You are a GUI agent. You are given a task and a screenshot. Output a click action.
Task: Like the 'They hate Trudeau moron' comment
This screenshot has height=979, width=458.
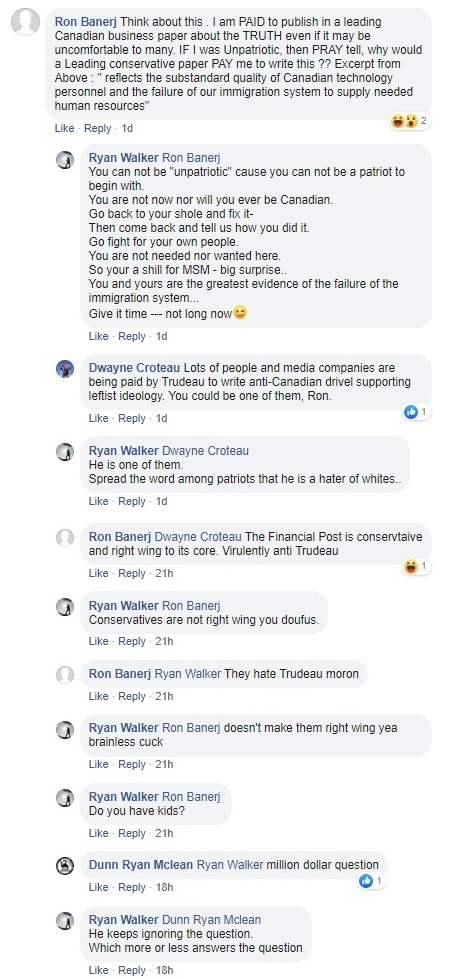[x=99, y=696]
